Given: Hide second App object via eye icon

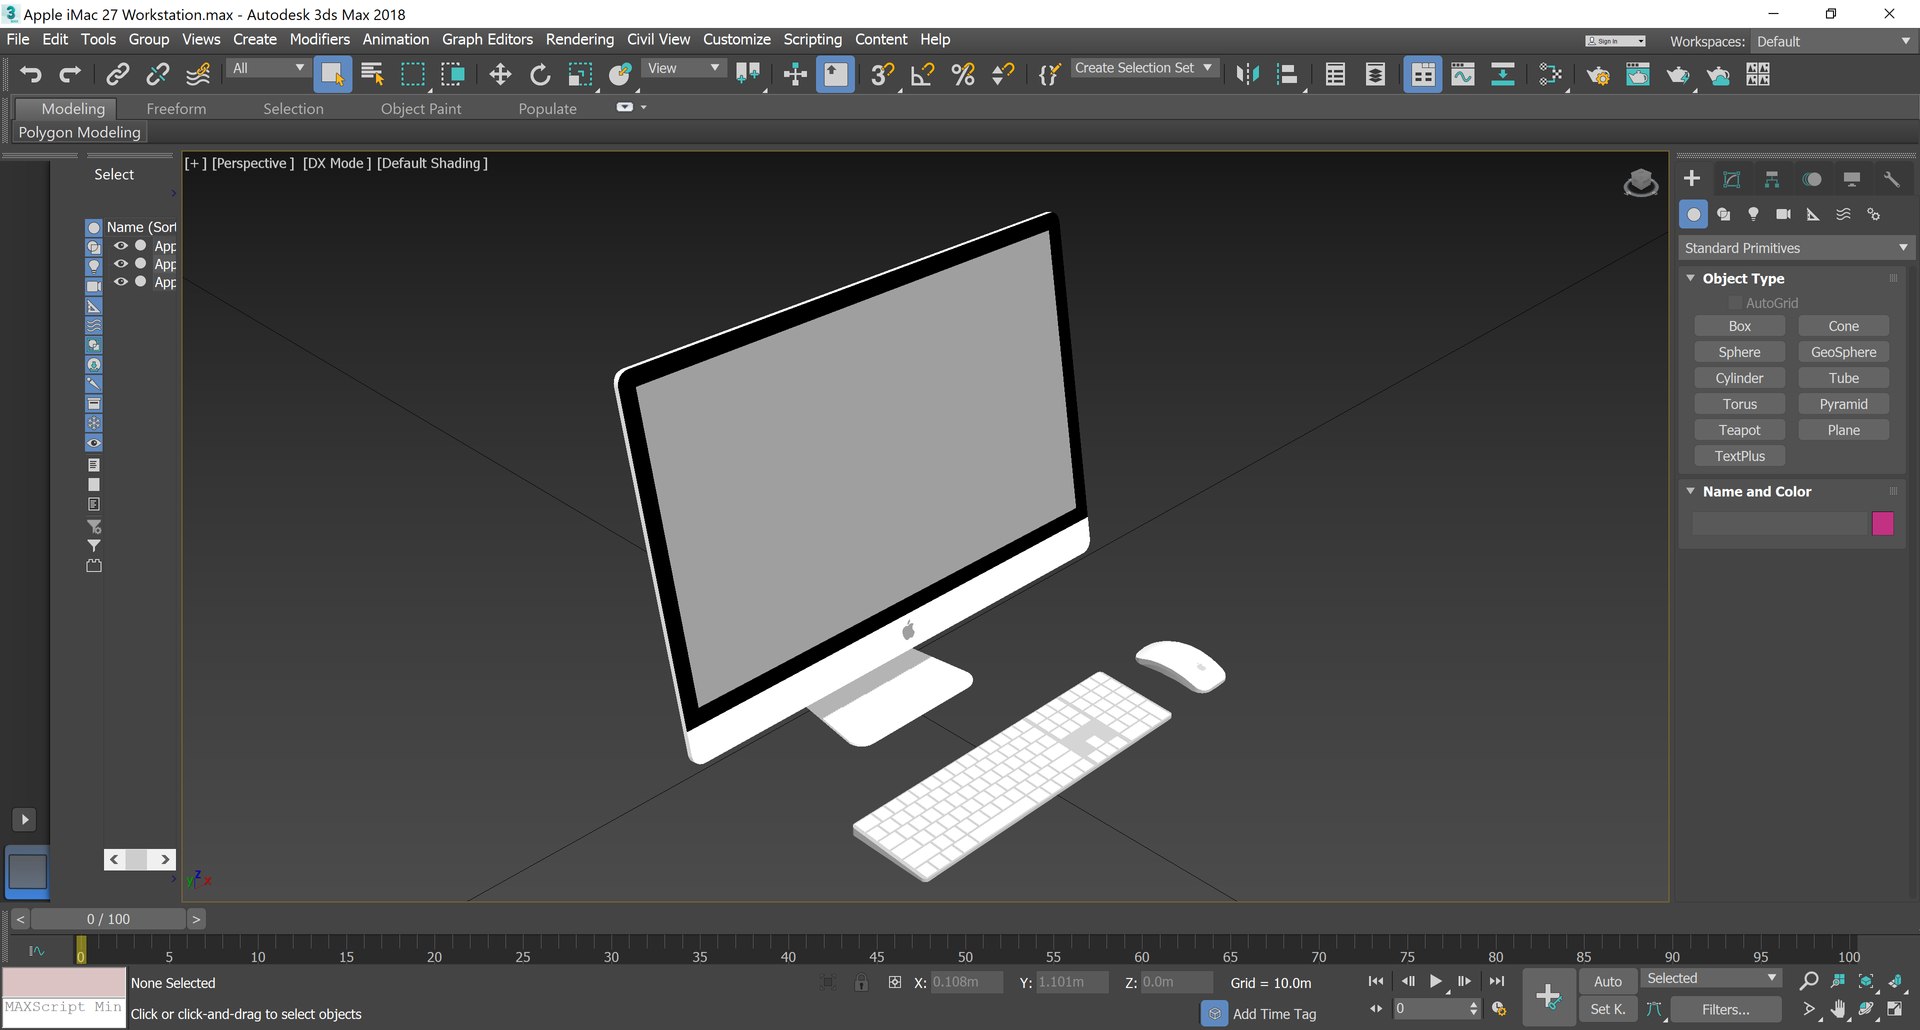Looking at the screenshot, I should (121, 264).
